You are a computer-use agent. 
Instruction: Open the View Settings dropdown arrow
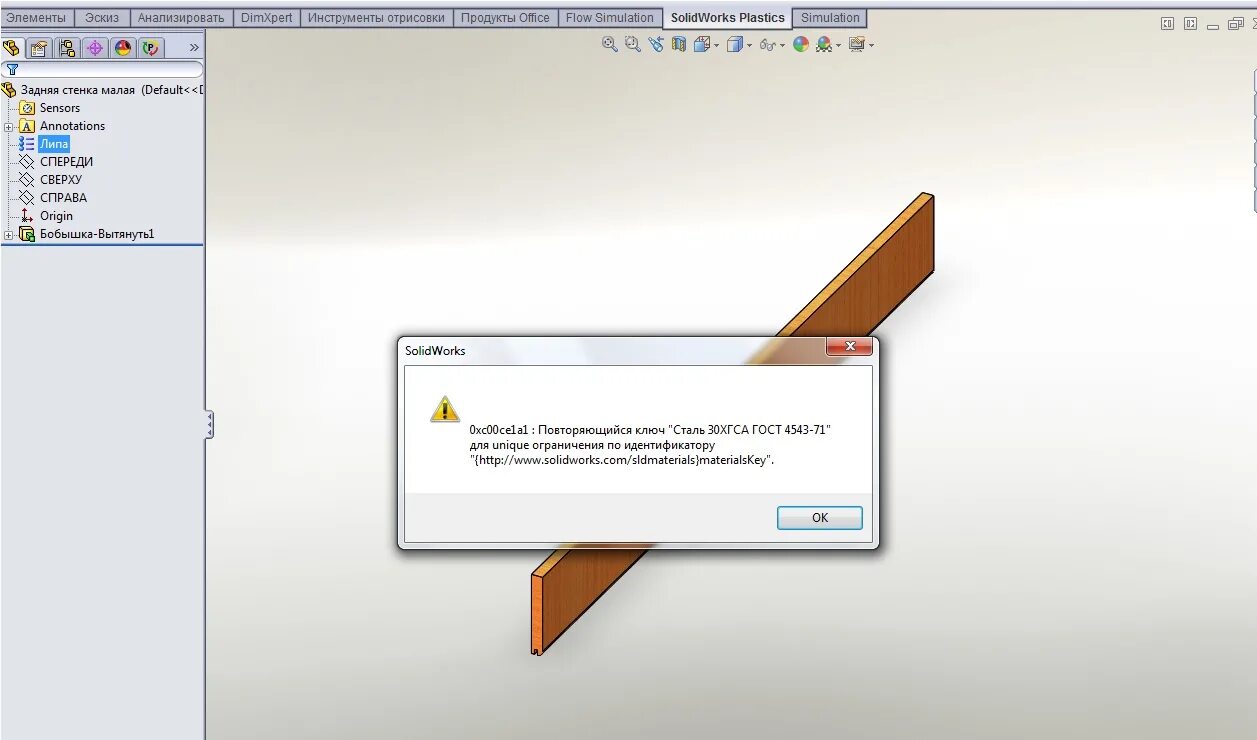[871, 45]
